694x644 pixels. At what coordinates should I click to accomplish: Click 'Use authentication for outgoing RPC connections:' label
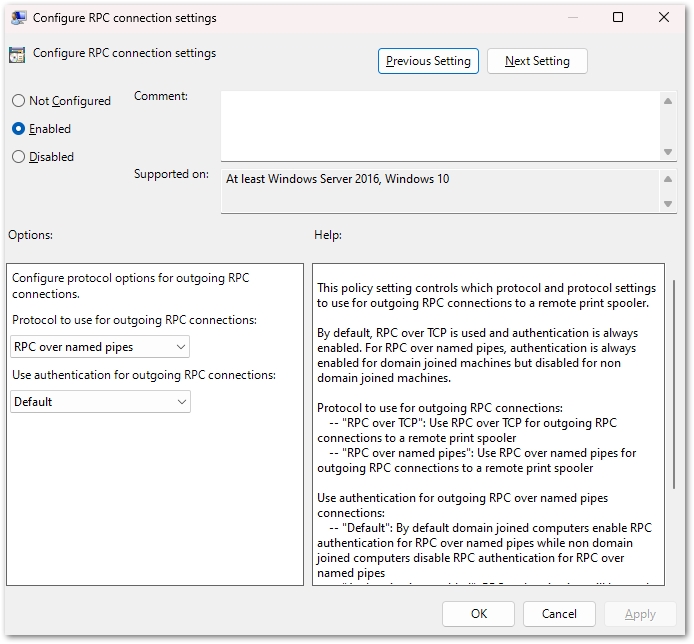point(144,375)
